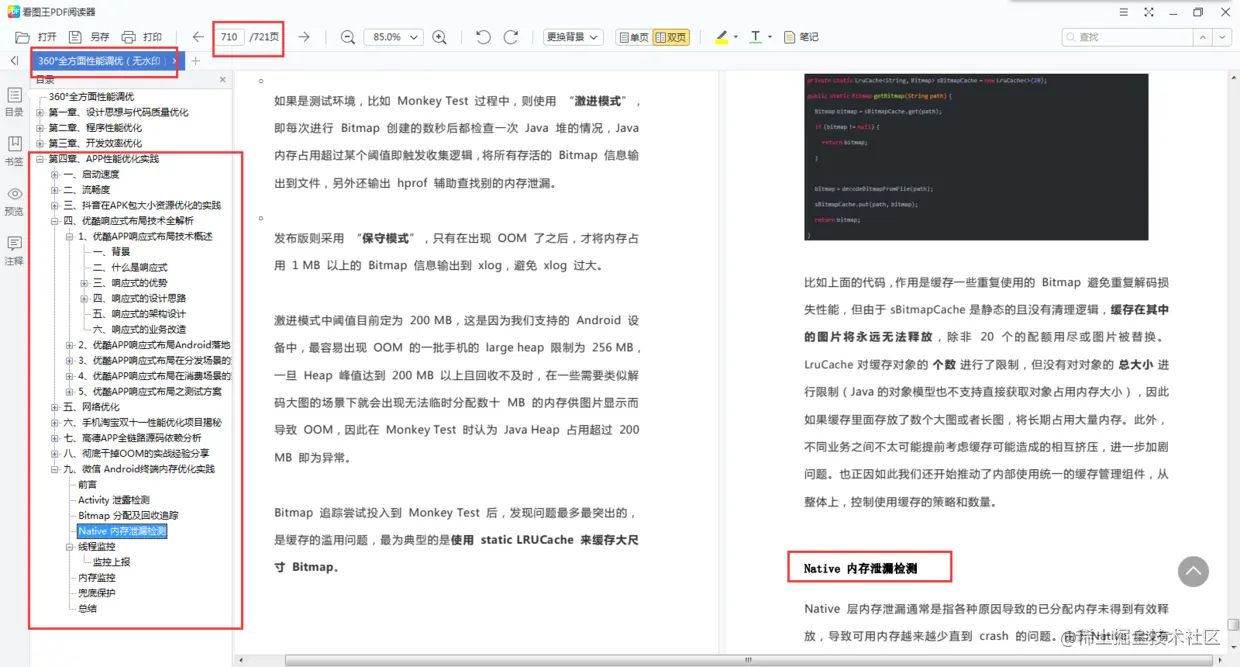Go to 兜底保护 outline entry
This screenshot has height=667, width=1240.
coord(97,593)
